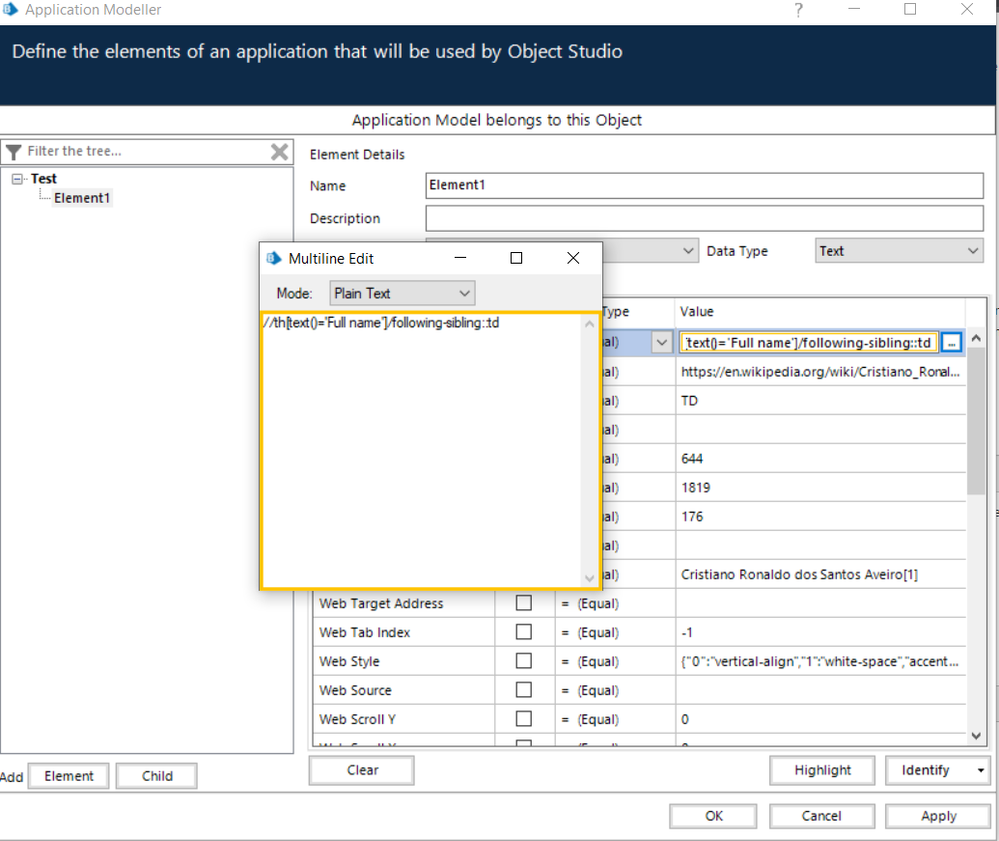This screenshot has height=841, width=999.
Task: Select Element1 in the tree
Action: [x=82, y=198]
